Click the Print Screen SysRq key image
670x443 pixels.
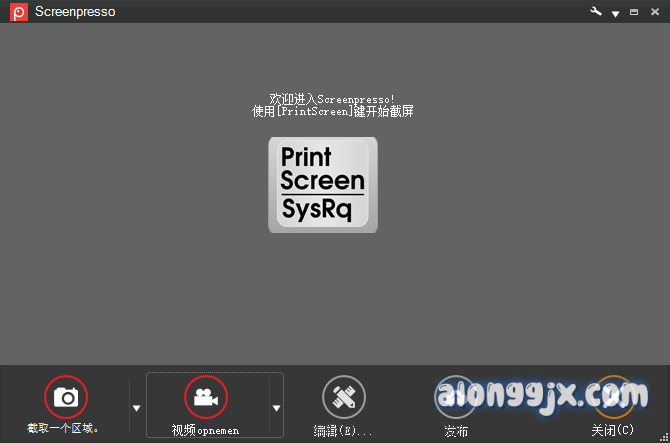click(x=322, y=185)
